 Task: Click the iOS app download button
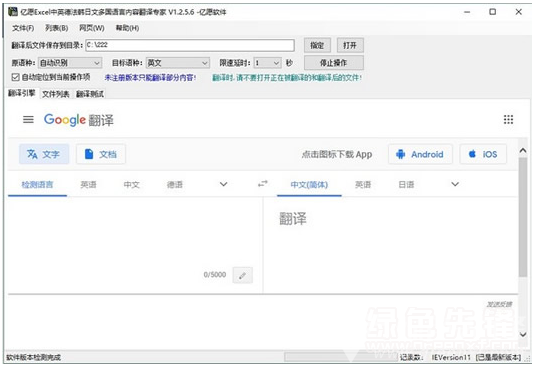click(483, 154)
